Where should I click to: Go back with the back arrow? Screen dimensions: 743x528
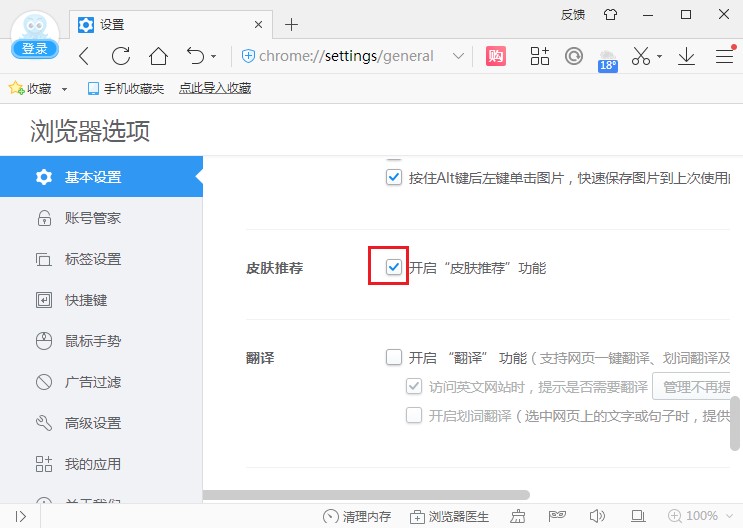[x=84, y=56]
